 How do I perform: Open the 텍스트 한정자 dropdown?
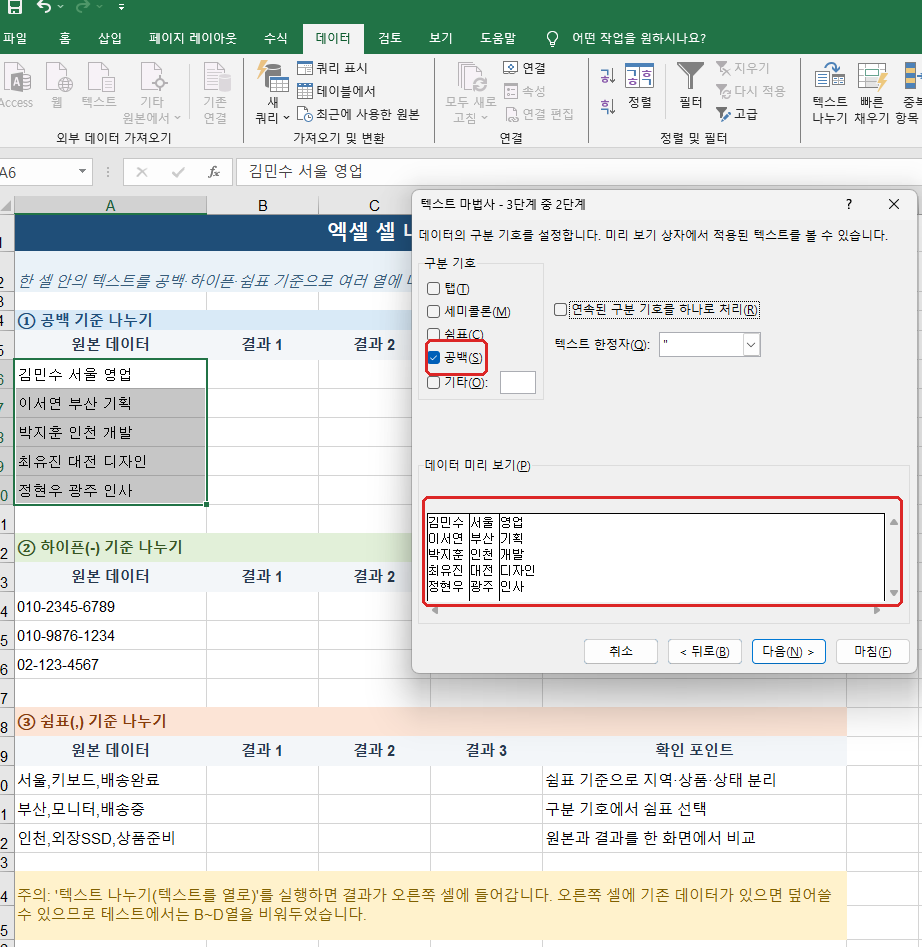tap(751, 345)
